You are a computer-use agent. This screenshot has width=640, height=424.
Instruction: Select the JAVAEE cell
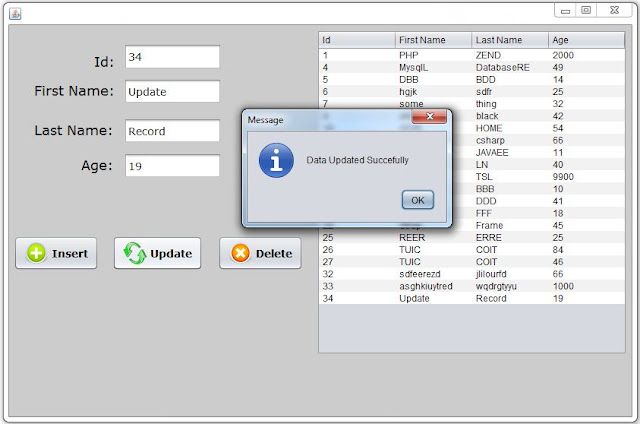(510, 153)
